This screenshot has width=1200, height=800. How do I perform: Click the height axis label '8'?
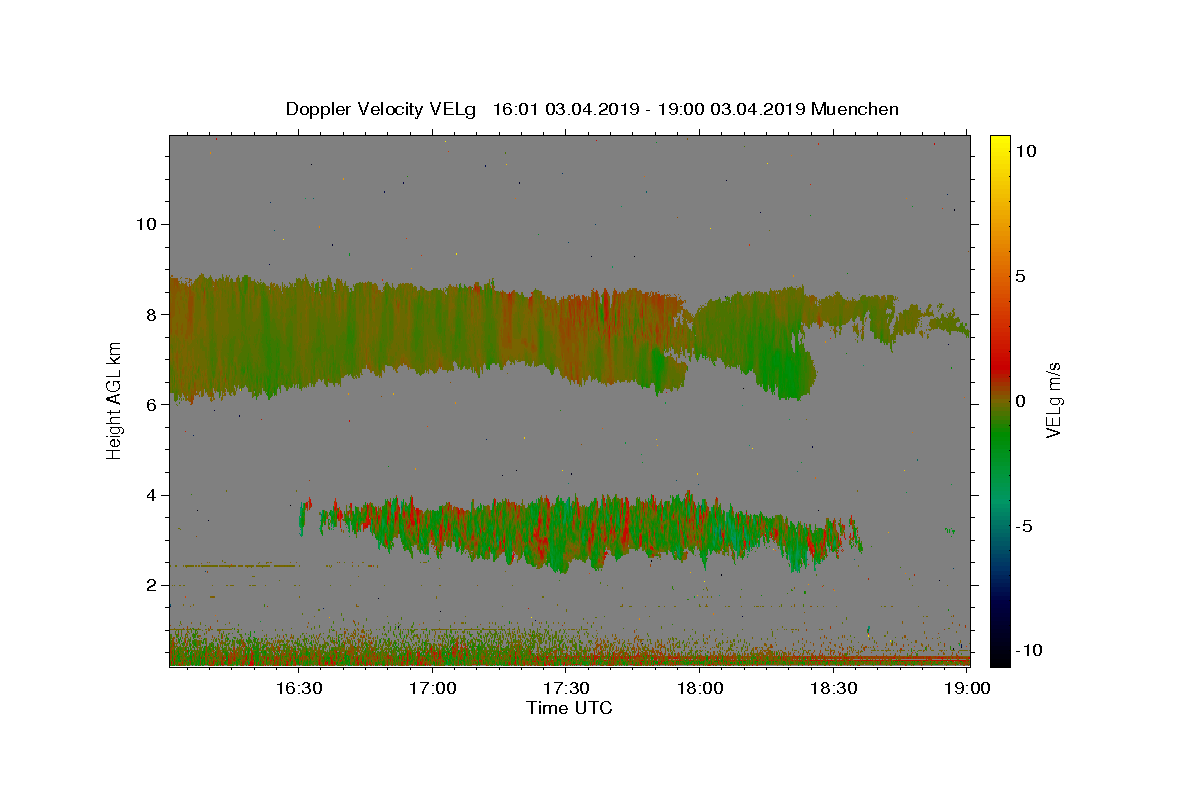click(x=151, y=314)
